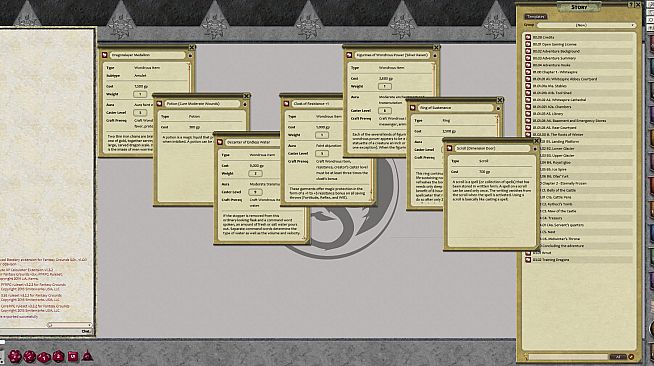Click the link icon of the Scroll (Dimension Door) window

click(449, 148)
